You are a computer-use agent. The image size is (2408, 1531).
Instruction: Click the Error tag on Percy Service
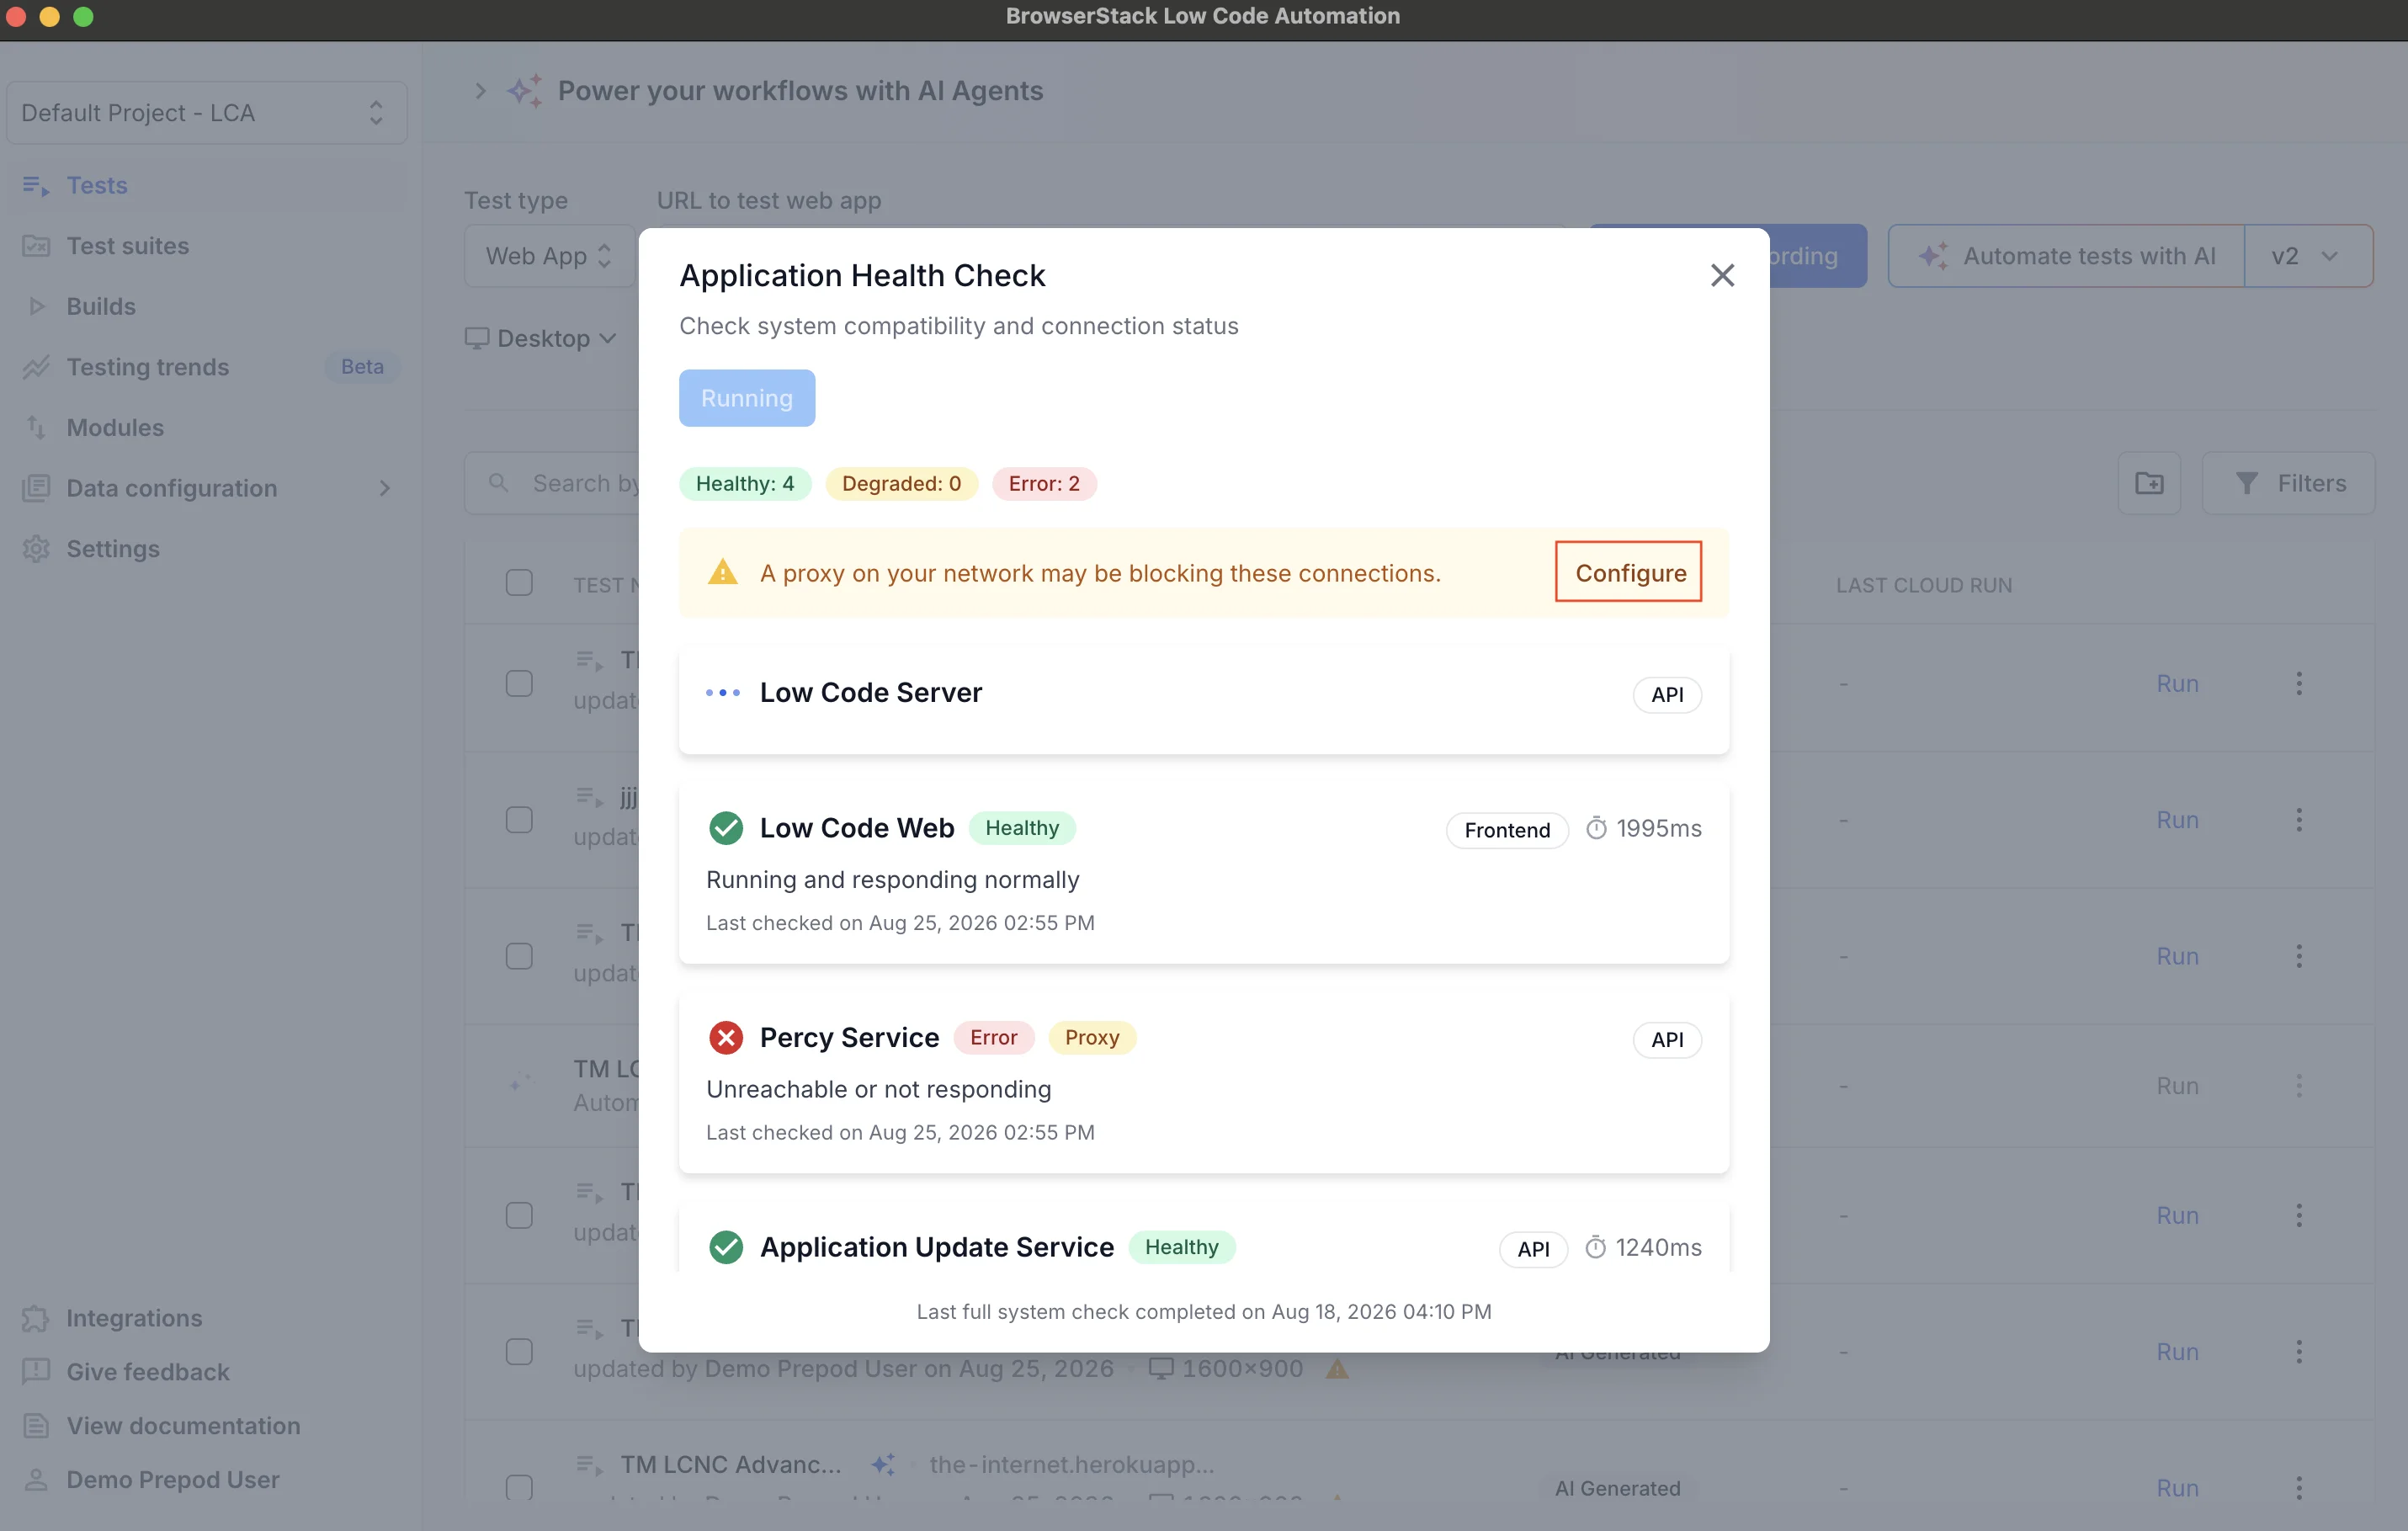pos(993,1038)
